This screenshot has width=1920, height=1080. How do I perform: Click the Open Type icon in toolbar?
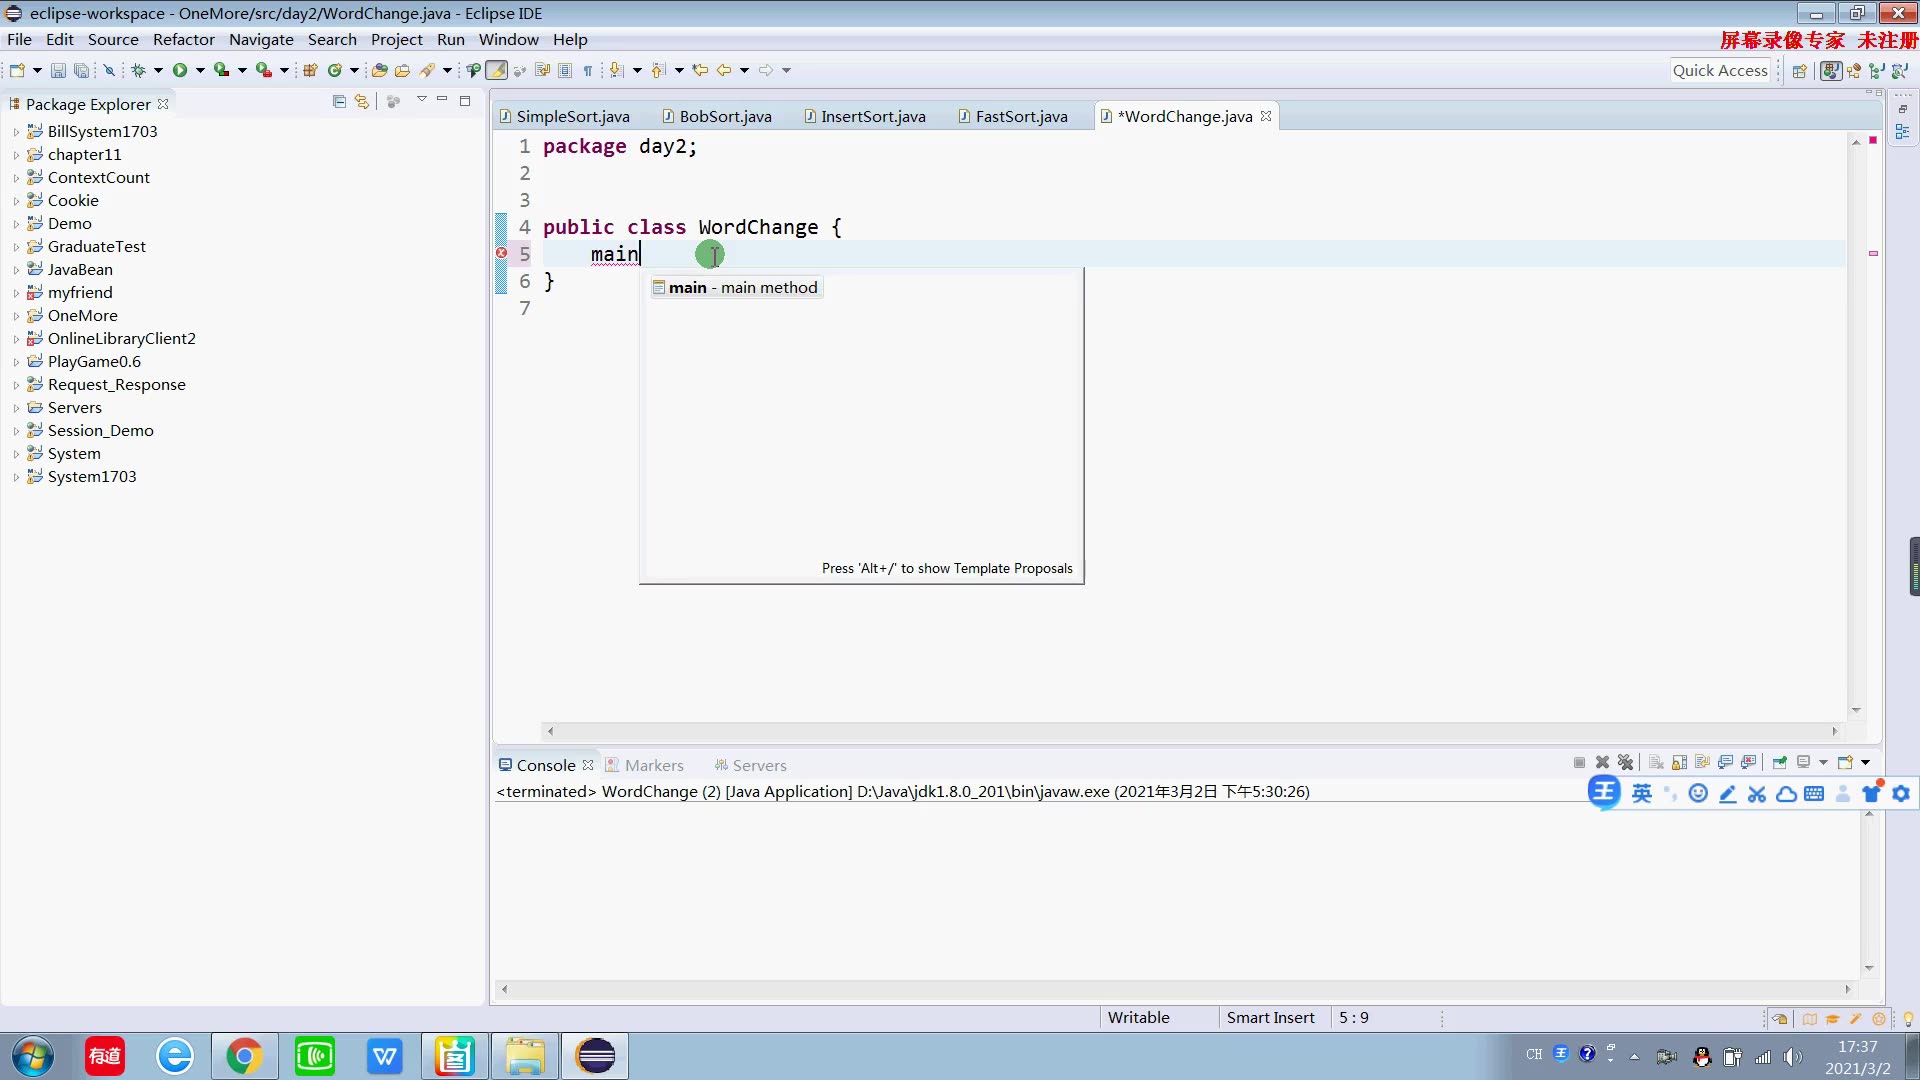(x=379, y=70)
